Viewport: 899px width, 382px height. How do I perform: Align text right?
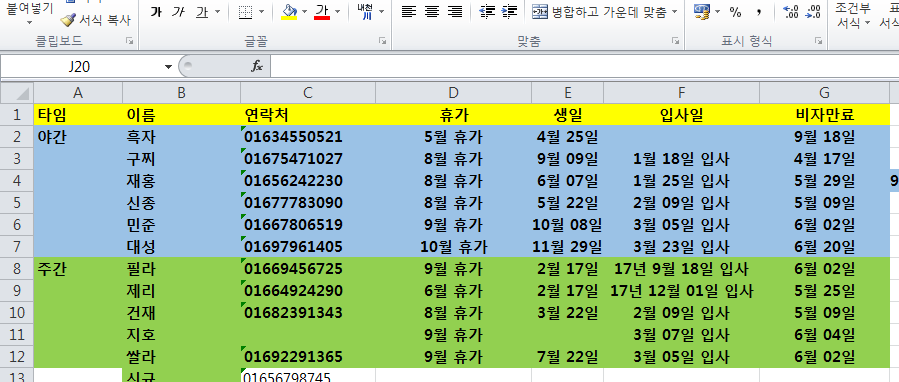[x=455, y=11]
